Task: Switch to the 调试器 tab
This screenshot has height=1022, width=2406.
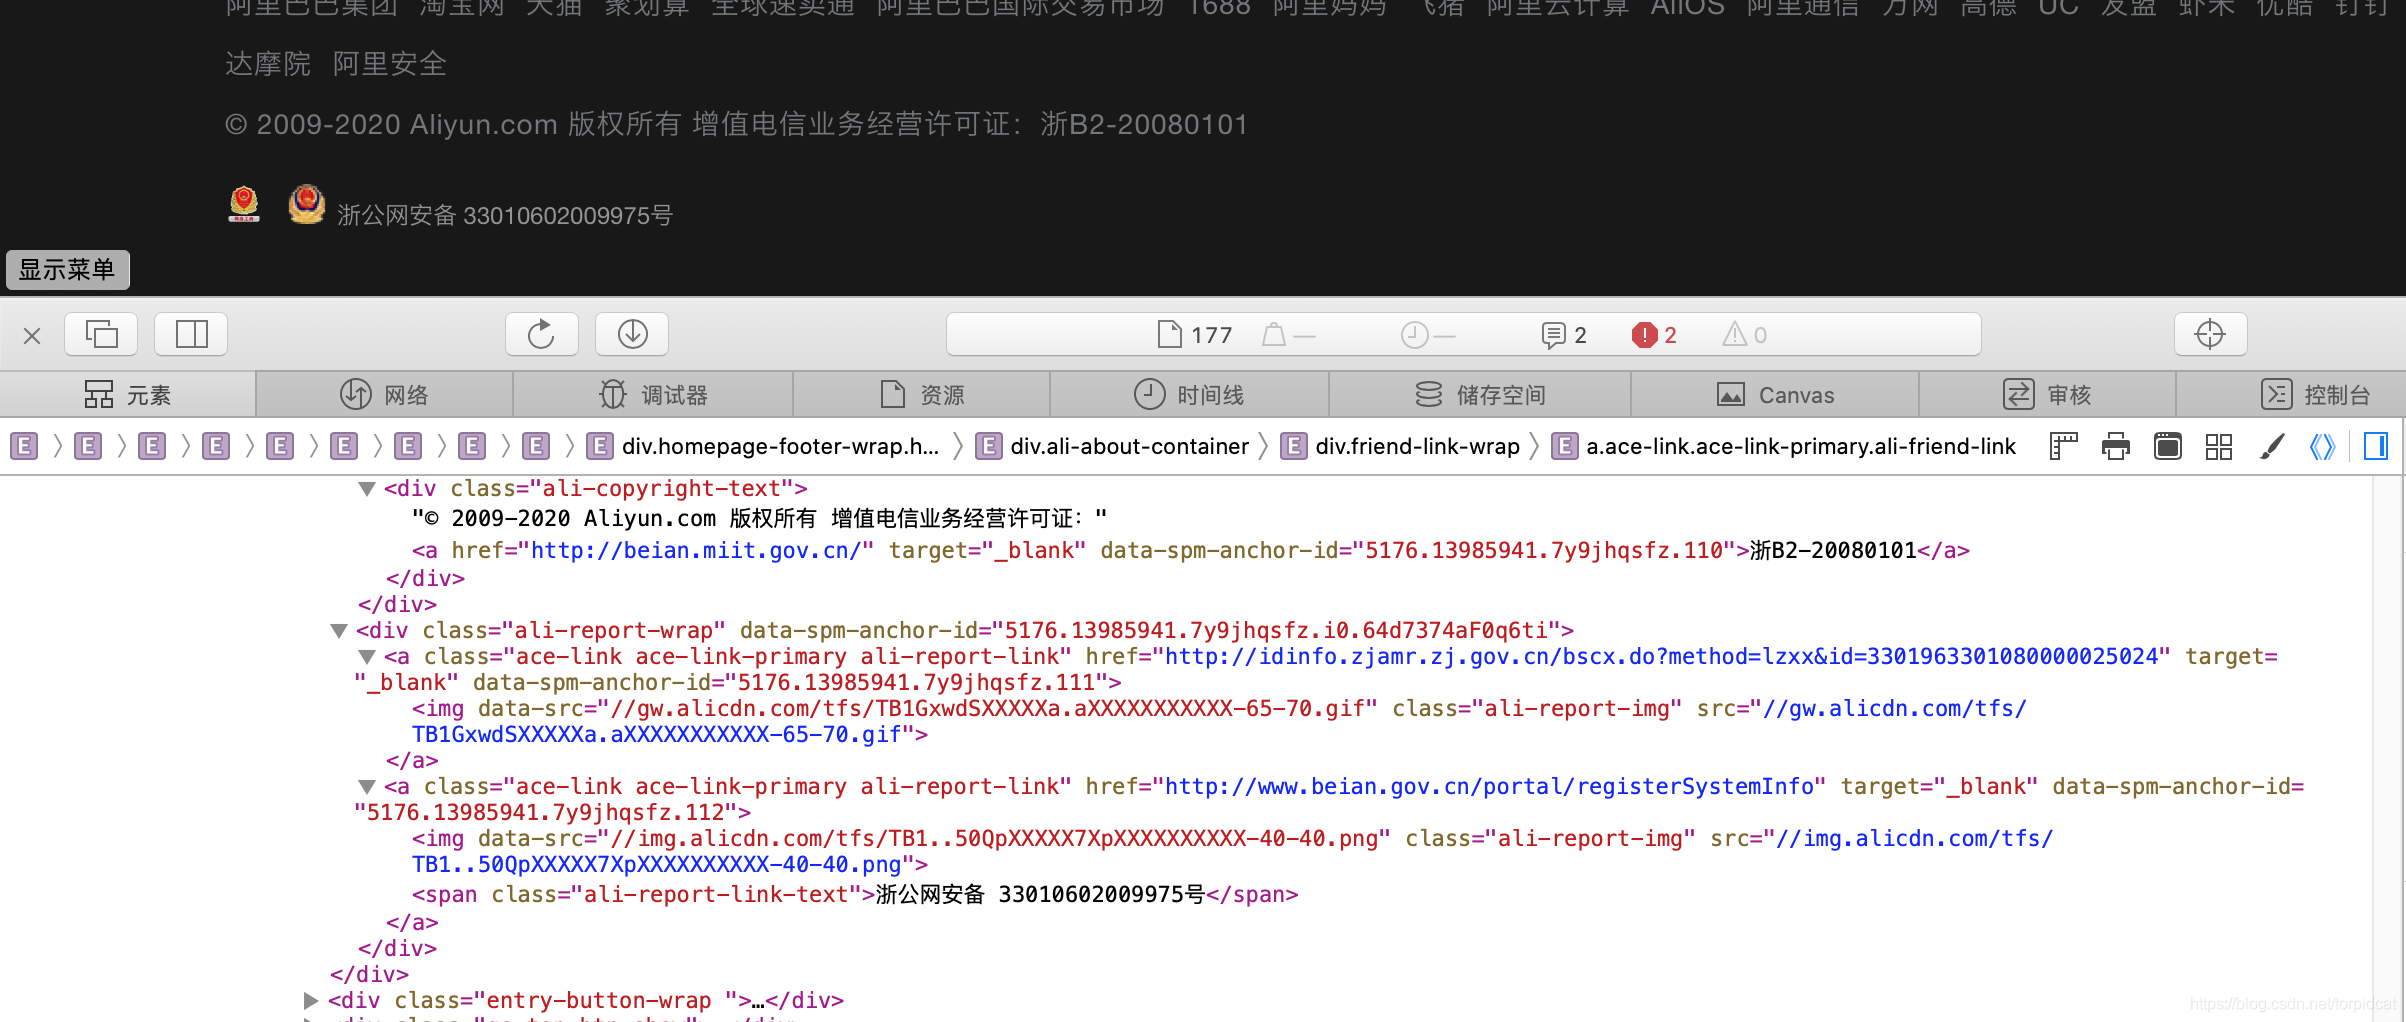Action: click(654, 395)
